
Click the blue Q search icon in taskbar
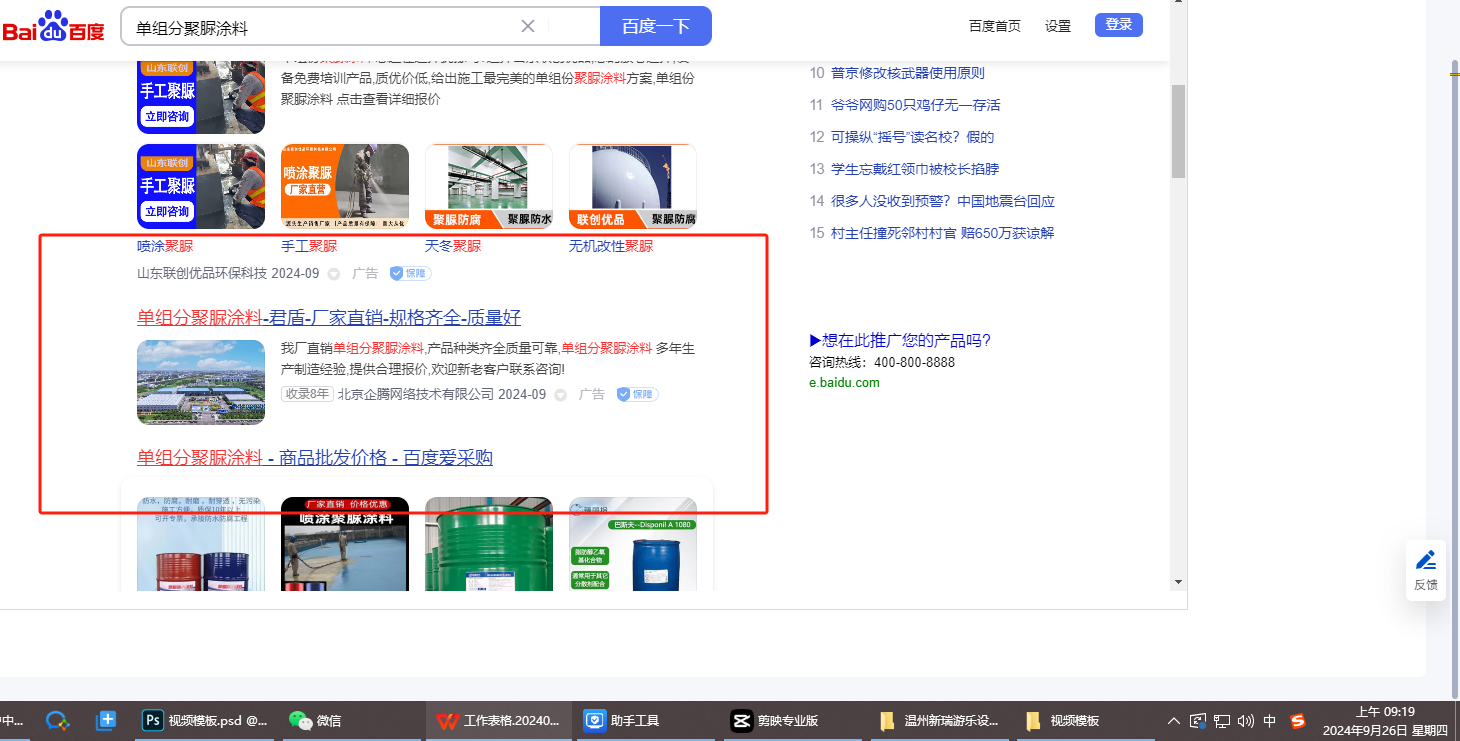pos(57,720)
